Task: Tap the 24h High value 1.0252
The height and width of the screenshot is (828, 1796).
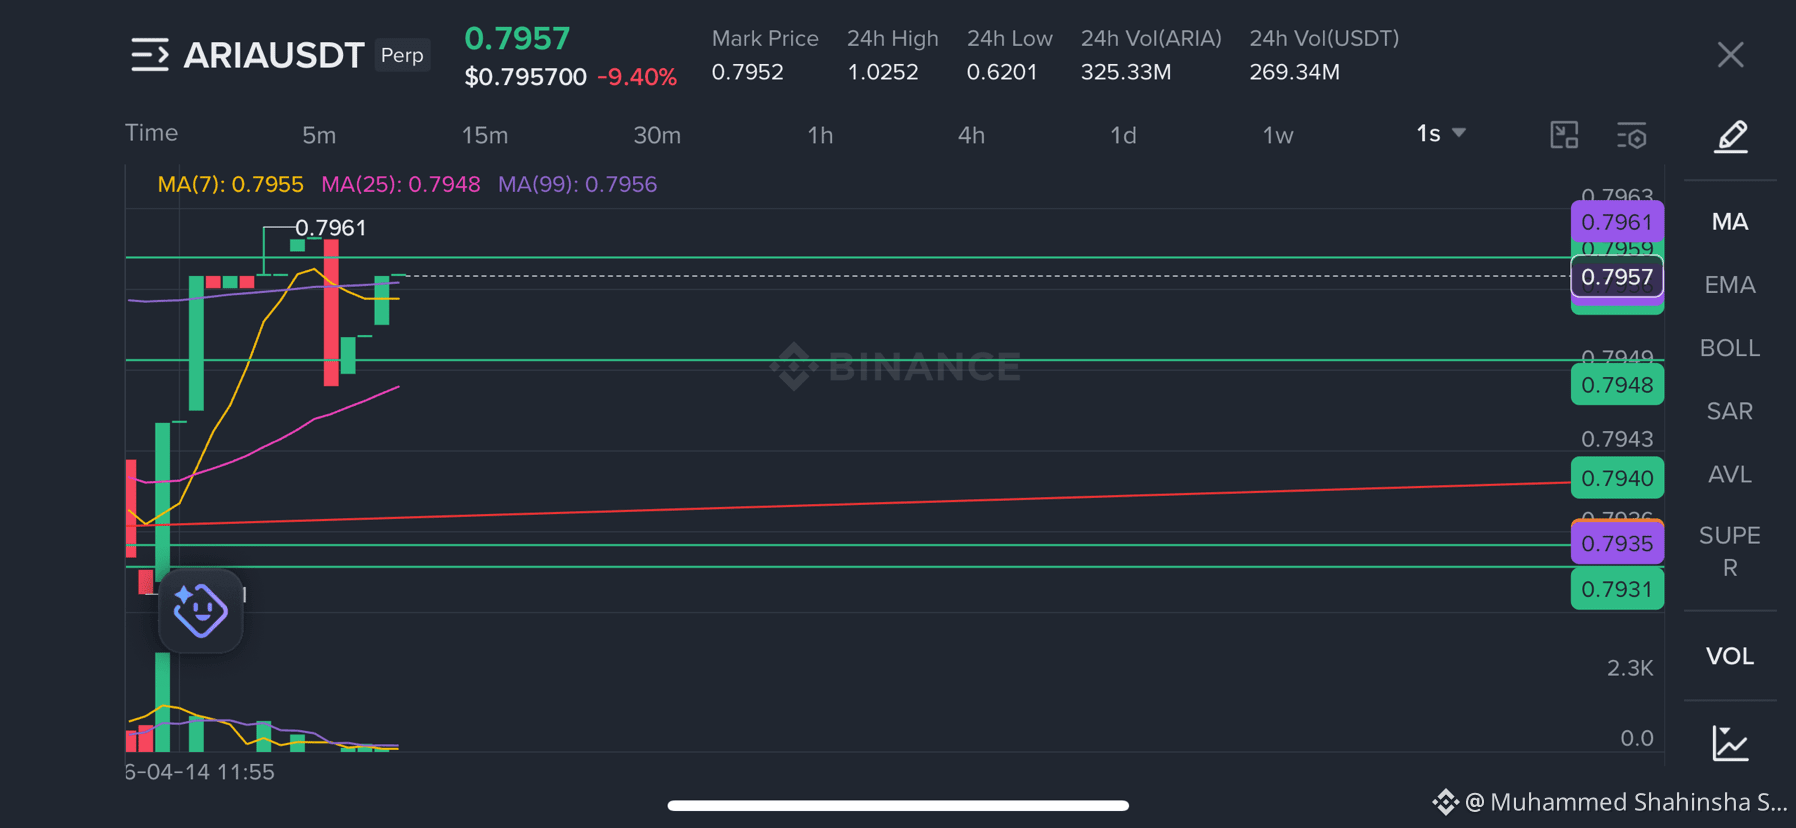Action: 882,72
